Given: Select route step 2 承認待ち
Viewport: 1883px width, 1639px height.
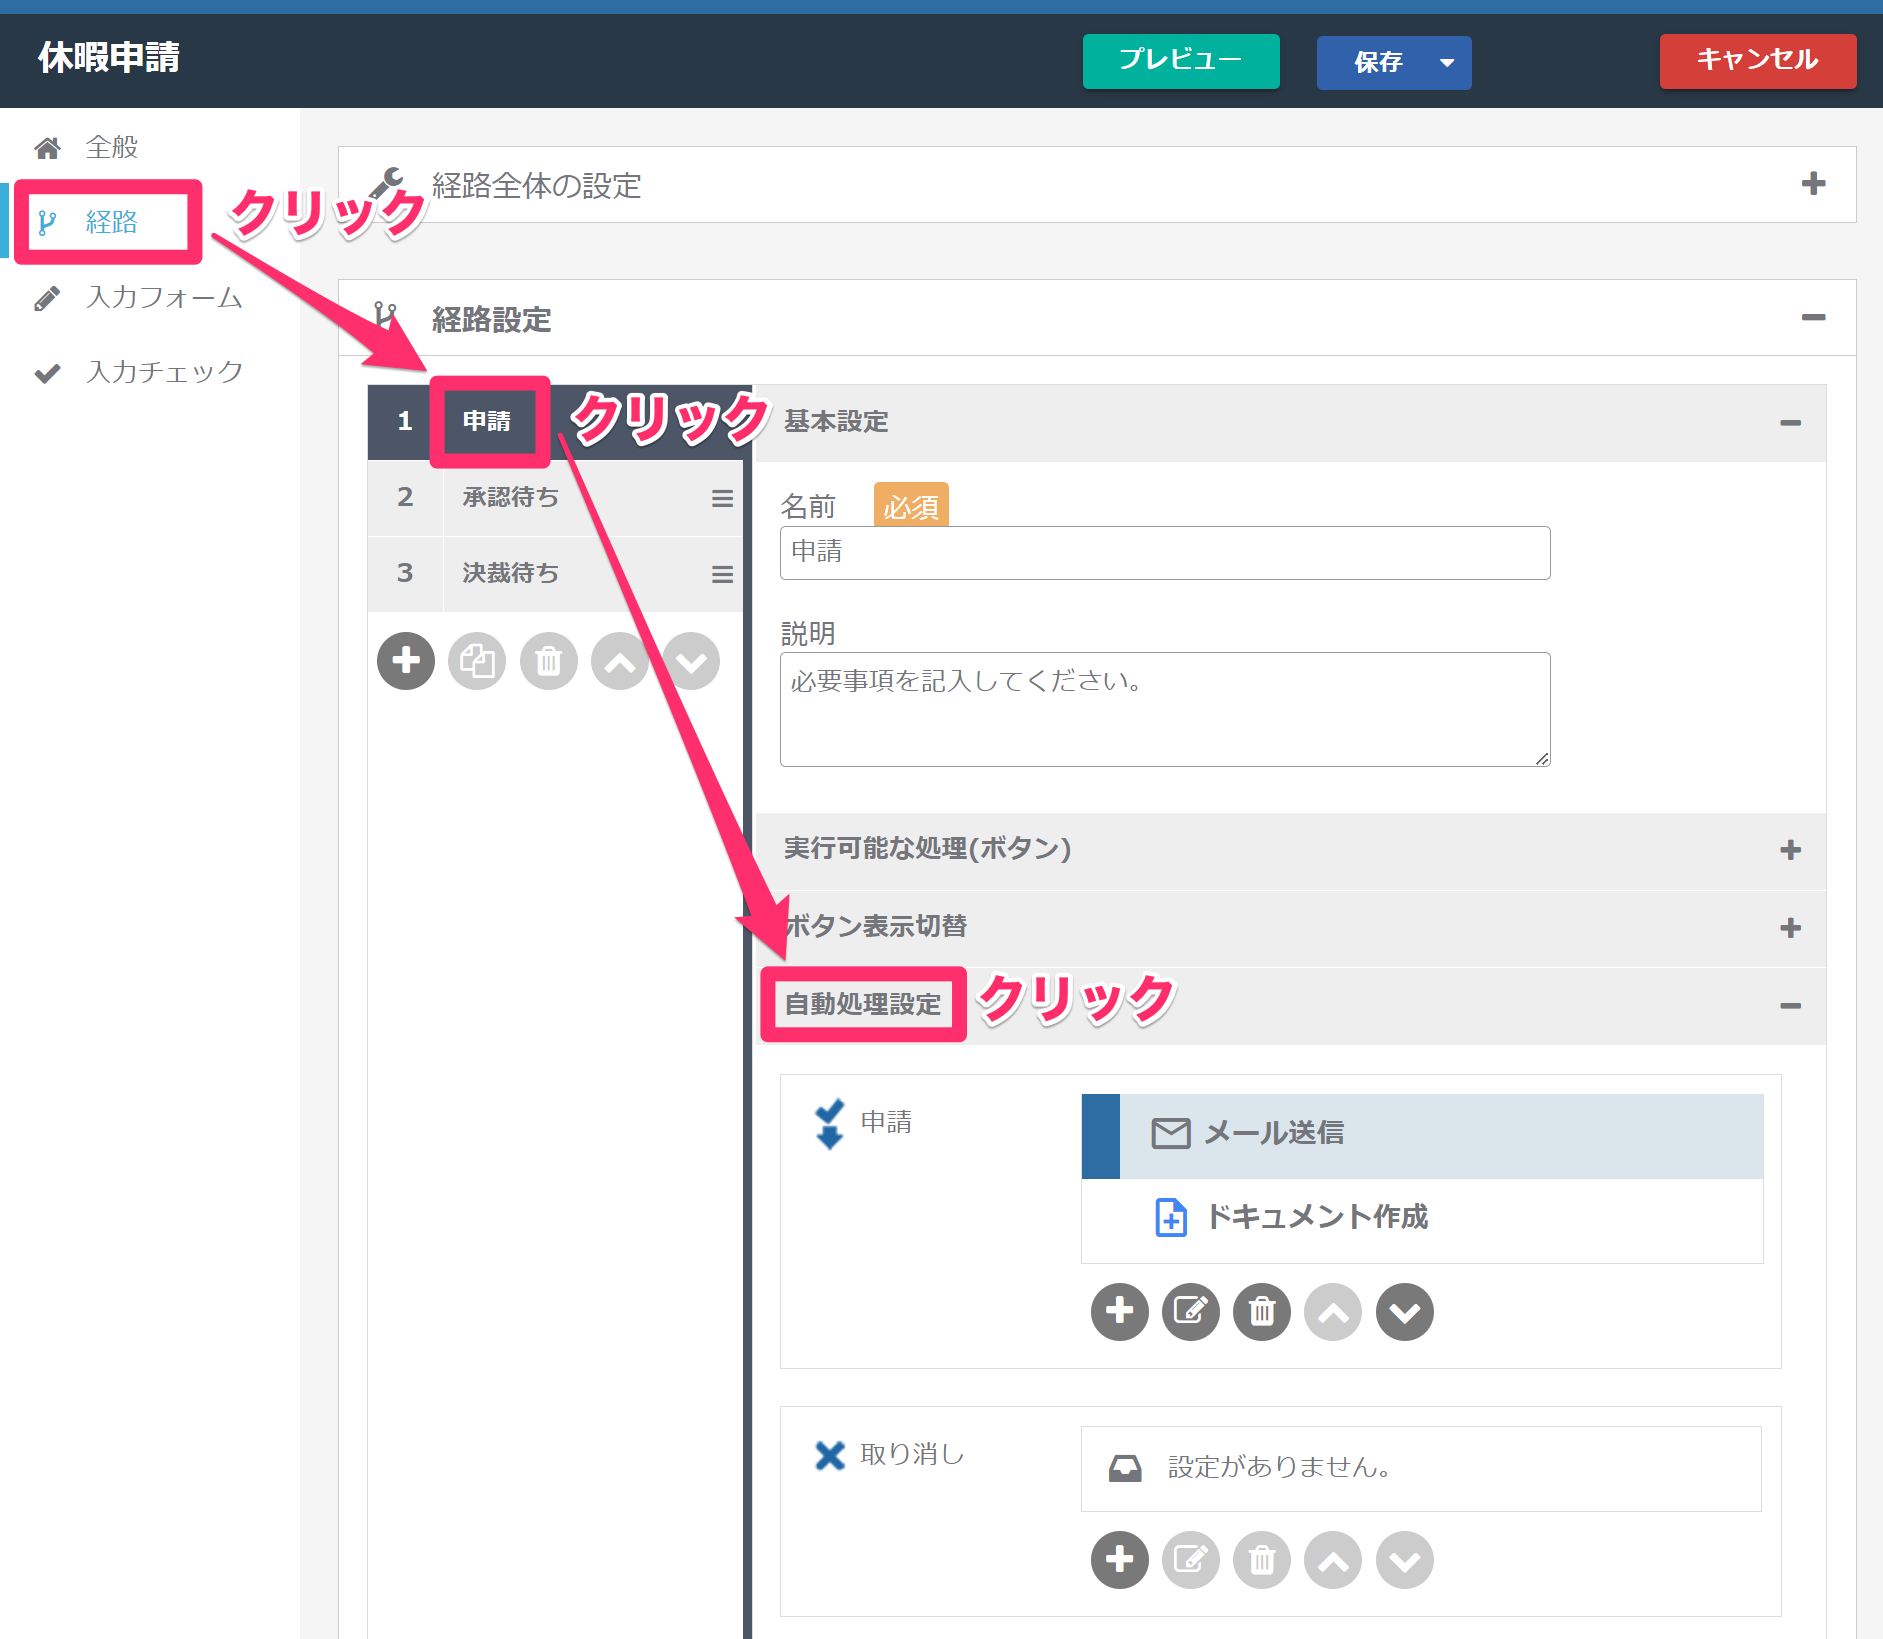Looking at the screenshot, I should (555, 498).
